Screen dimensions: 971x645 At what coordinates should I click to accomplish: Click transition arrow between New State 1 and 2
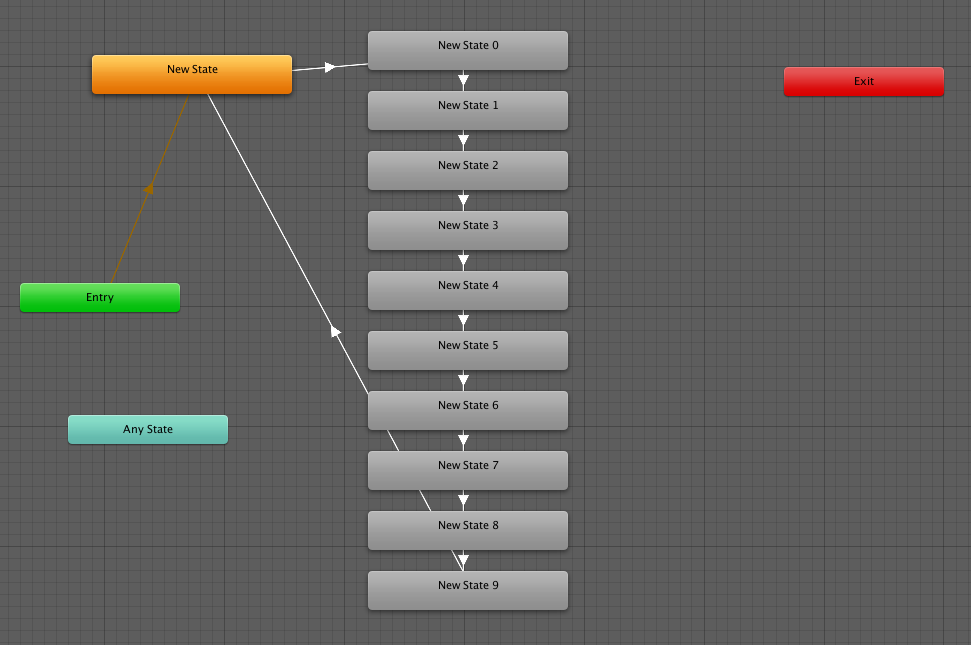[x=463, y=141]
